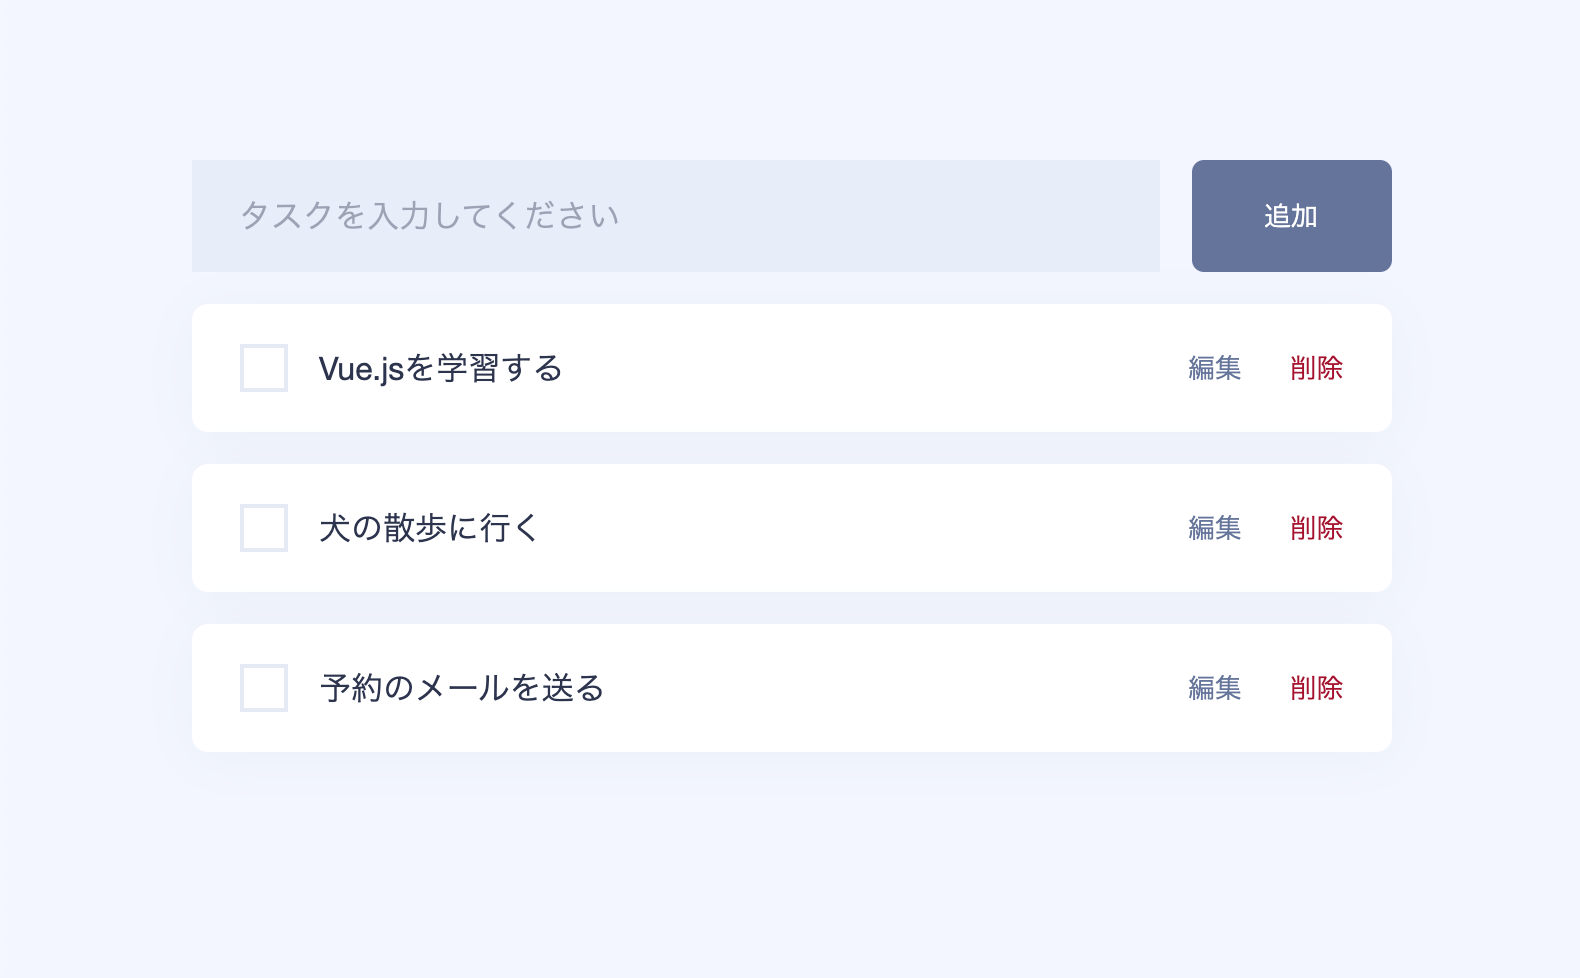The height and width of the screenshot is (978, 1580).
Task: Toggle the middle task's completion checkbox
Action: click(x=263, y=528)
